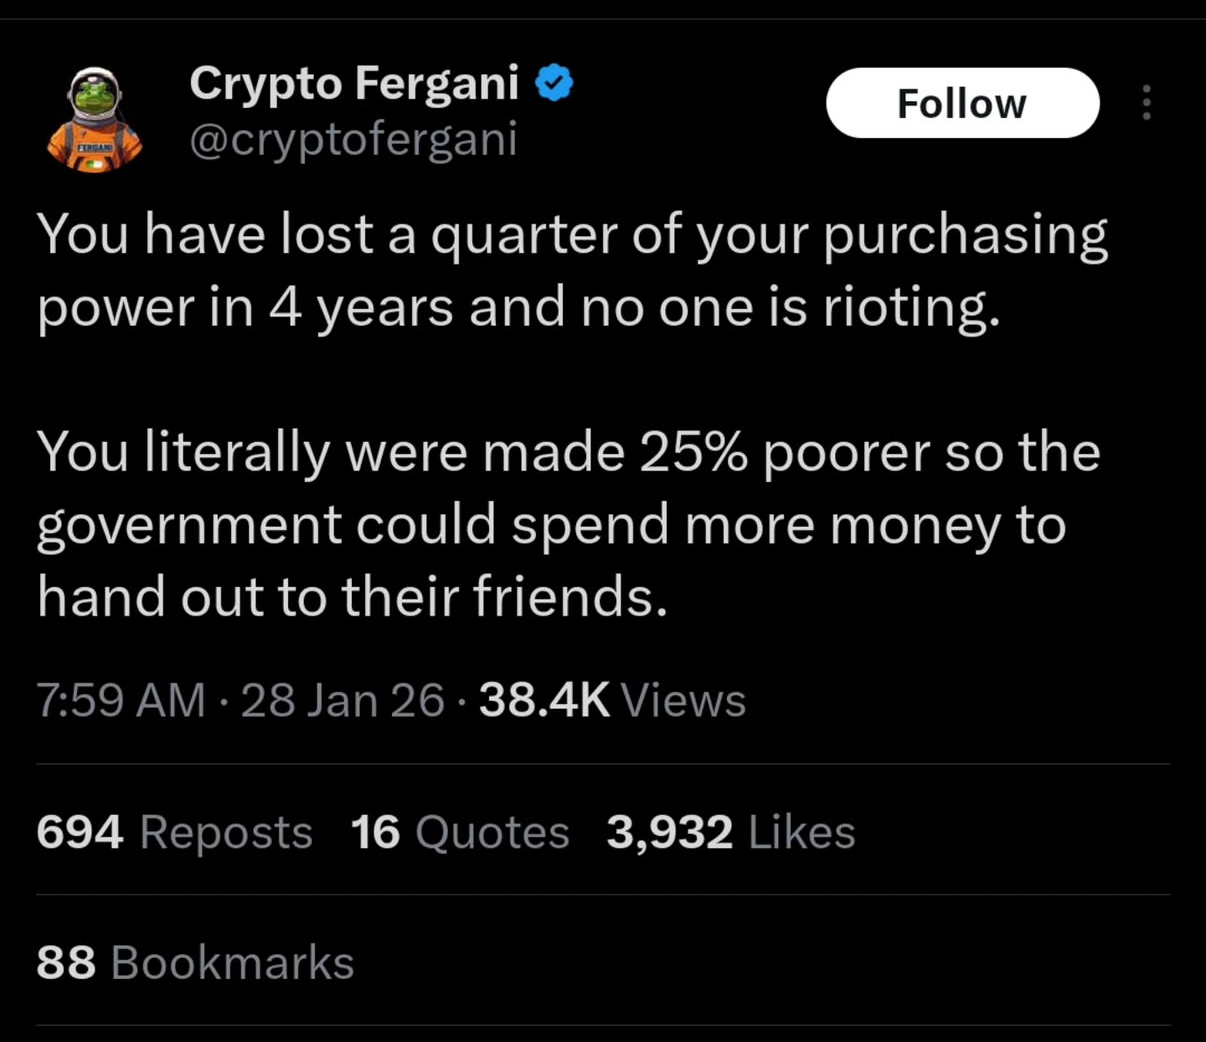Image resolution: width=1206 pixels, height=1042 pixels.
Task: Click the word "friends." in the tweet
Action: (x=569, y=597)
